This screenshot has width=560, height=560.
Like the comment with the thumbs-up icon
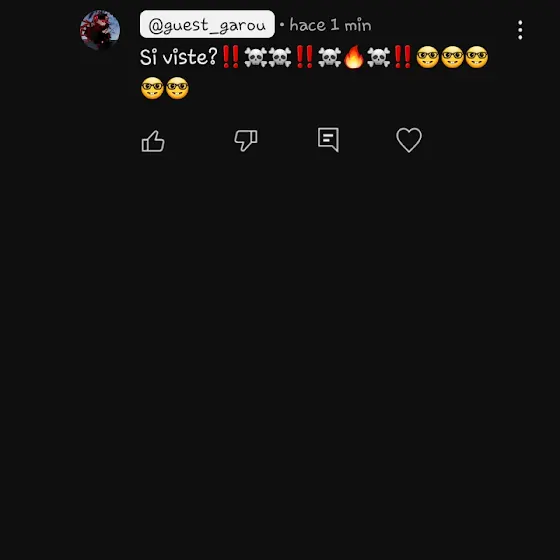pyautogui.click(x=153, y=141)
